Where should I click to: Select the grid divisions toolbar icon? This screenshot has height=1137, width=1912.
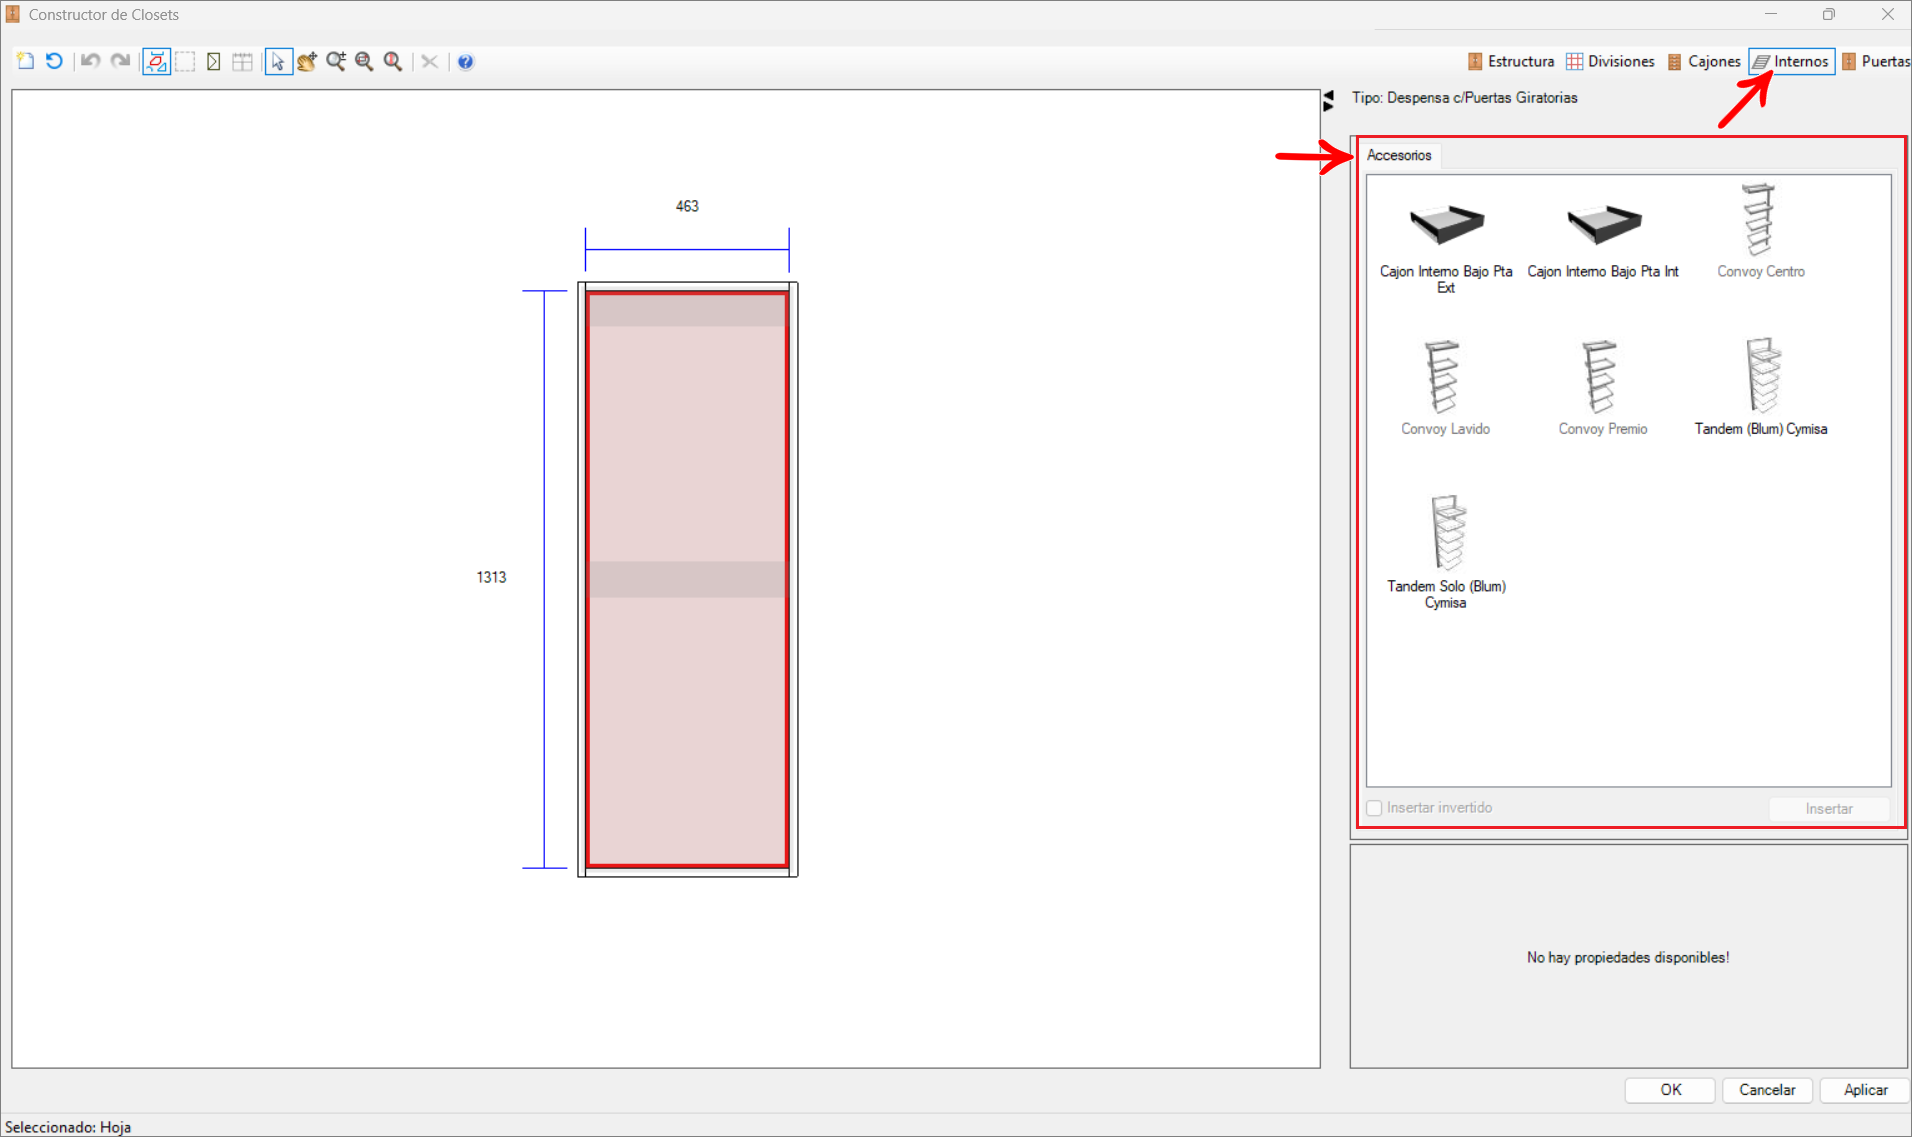(242, 61)
